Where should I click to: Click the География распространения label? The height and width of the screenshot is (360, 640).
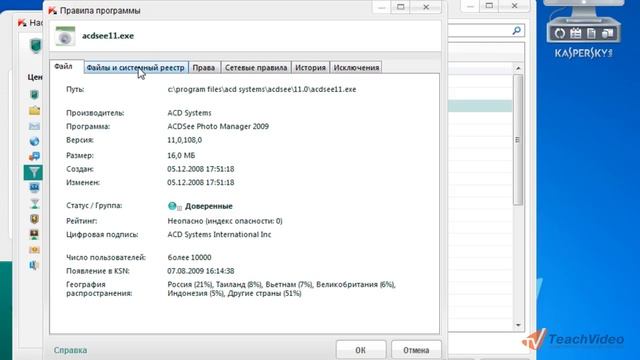[99, 289]
